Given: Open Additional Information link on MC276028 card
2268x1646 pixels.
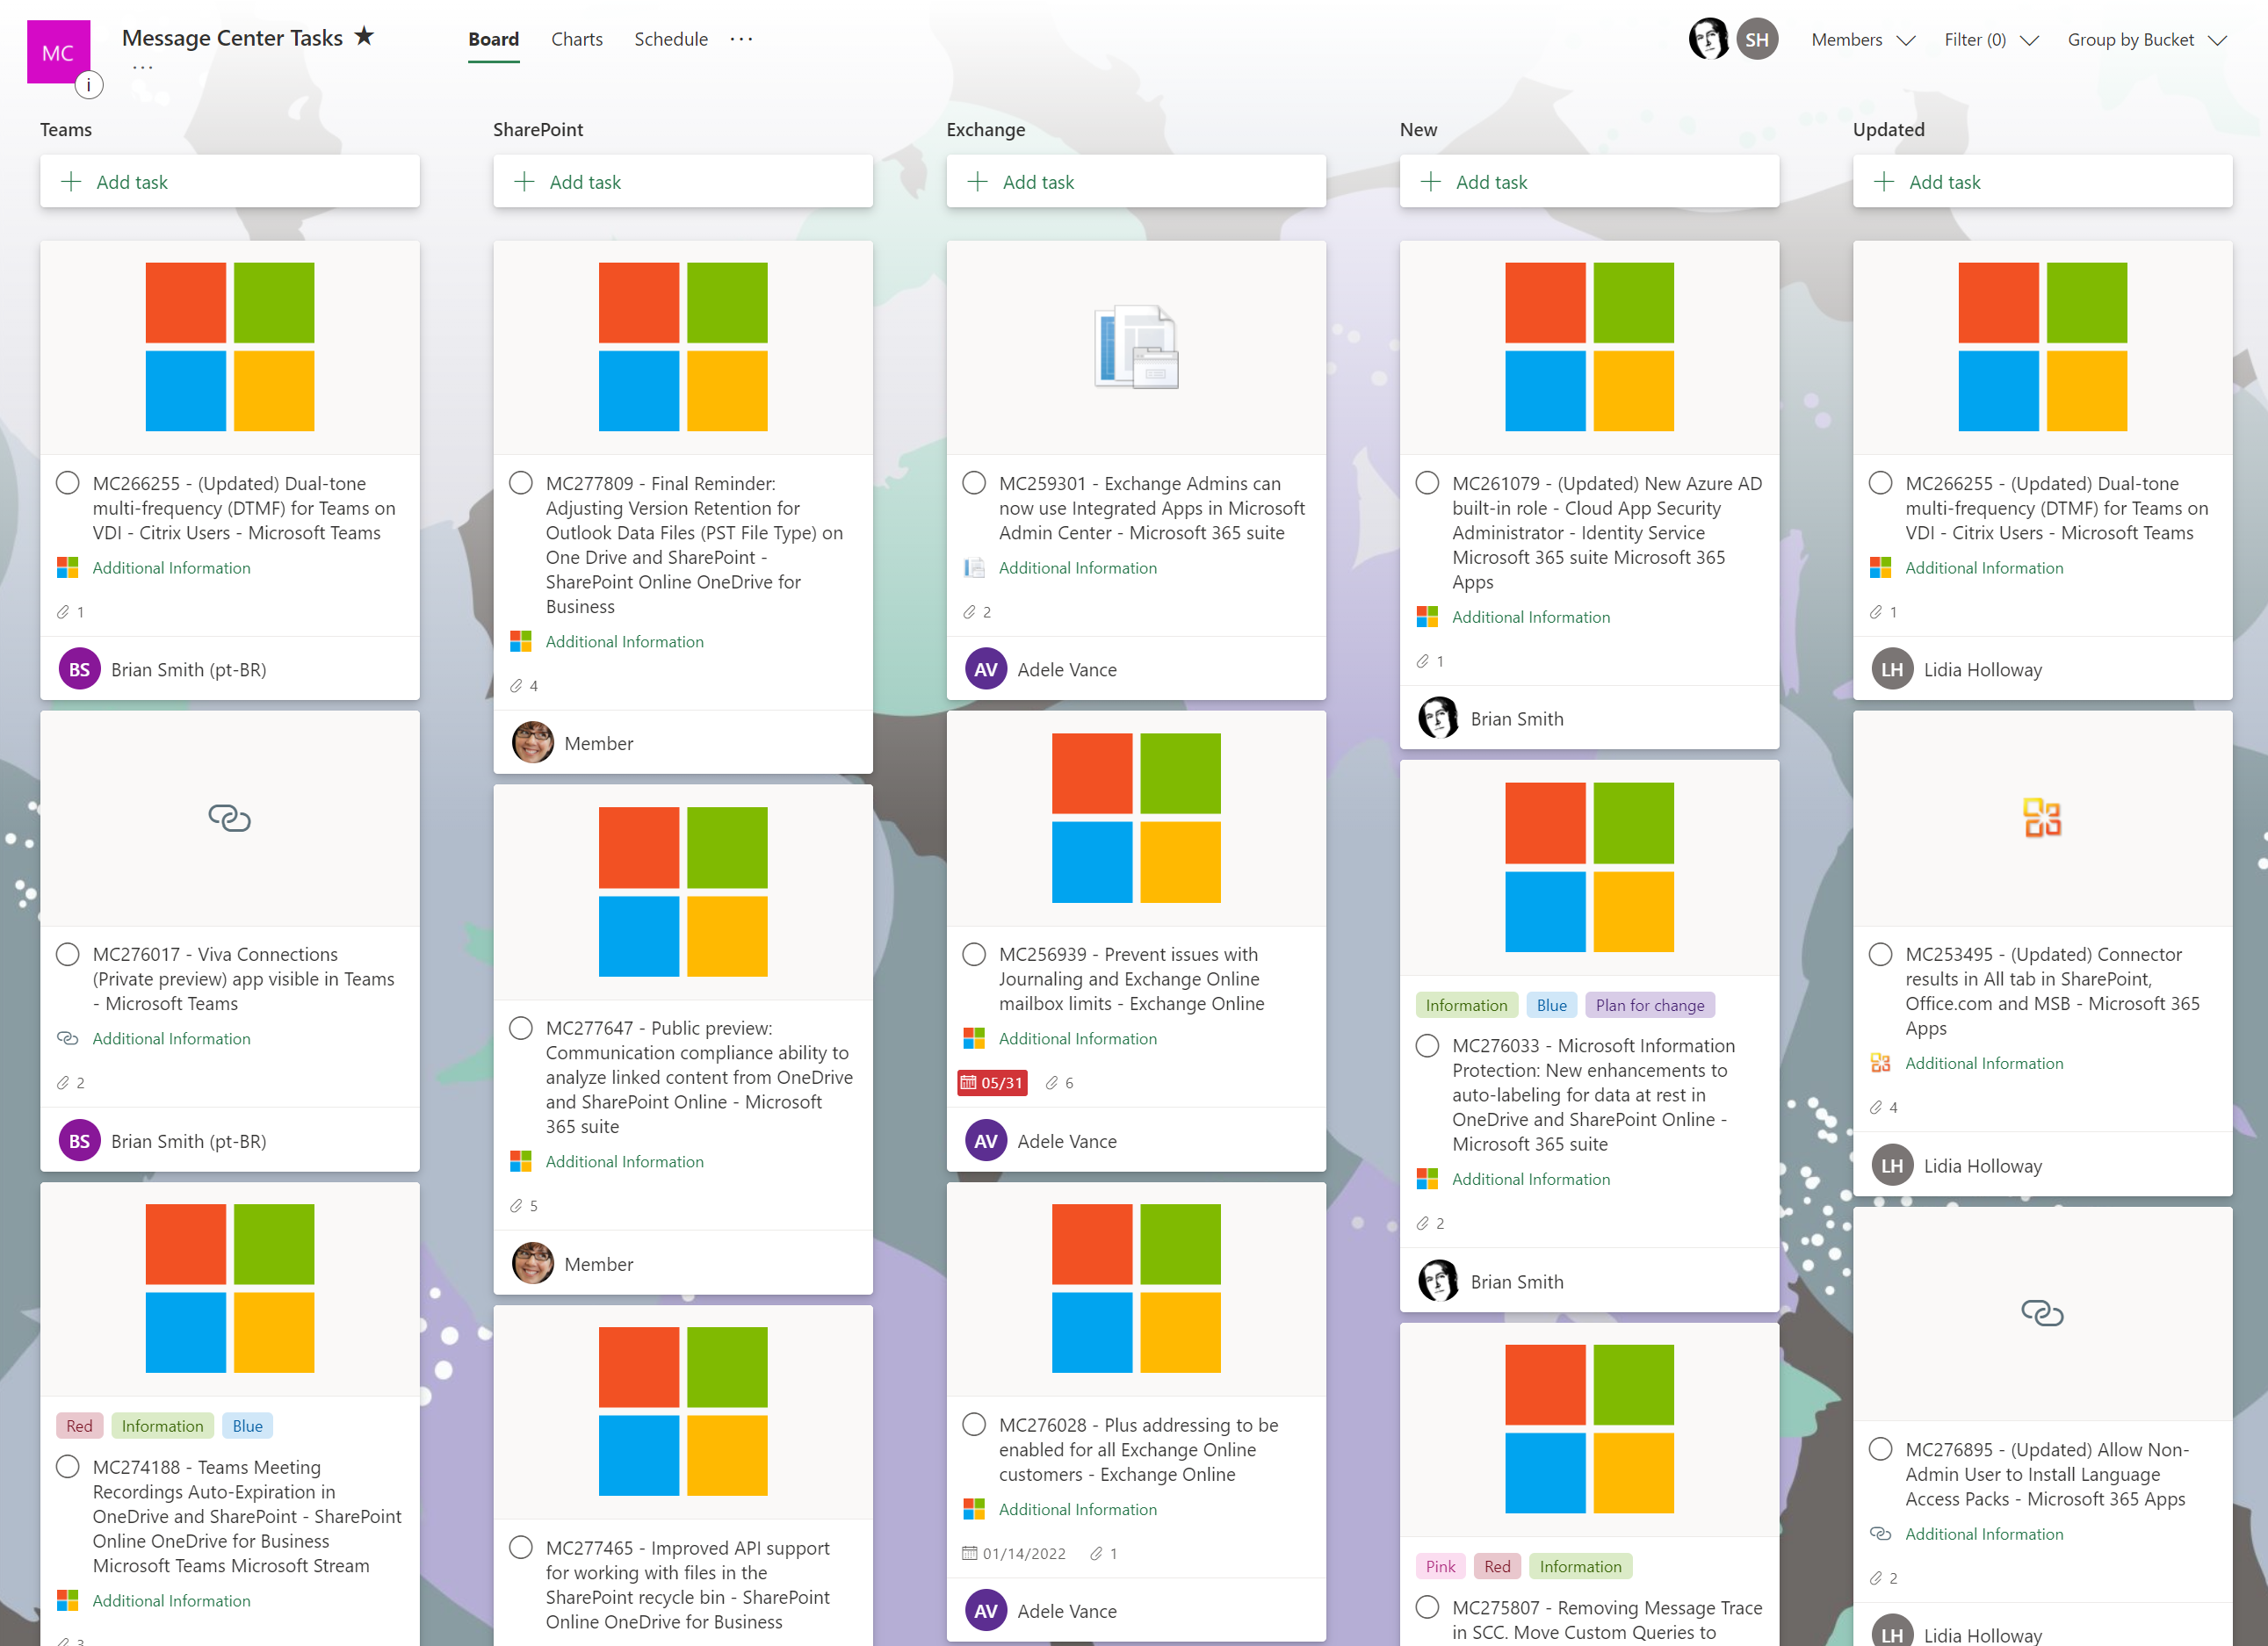Looking at the screenshot, I should pyautogui.click(x=1077, y=1509).
